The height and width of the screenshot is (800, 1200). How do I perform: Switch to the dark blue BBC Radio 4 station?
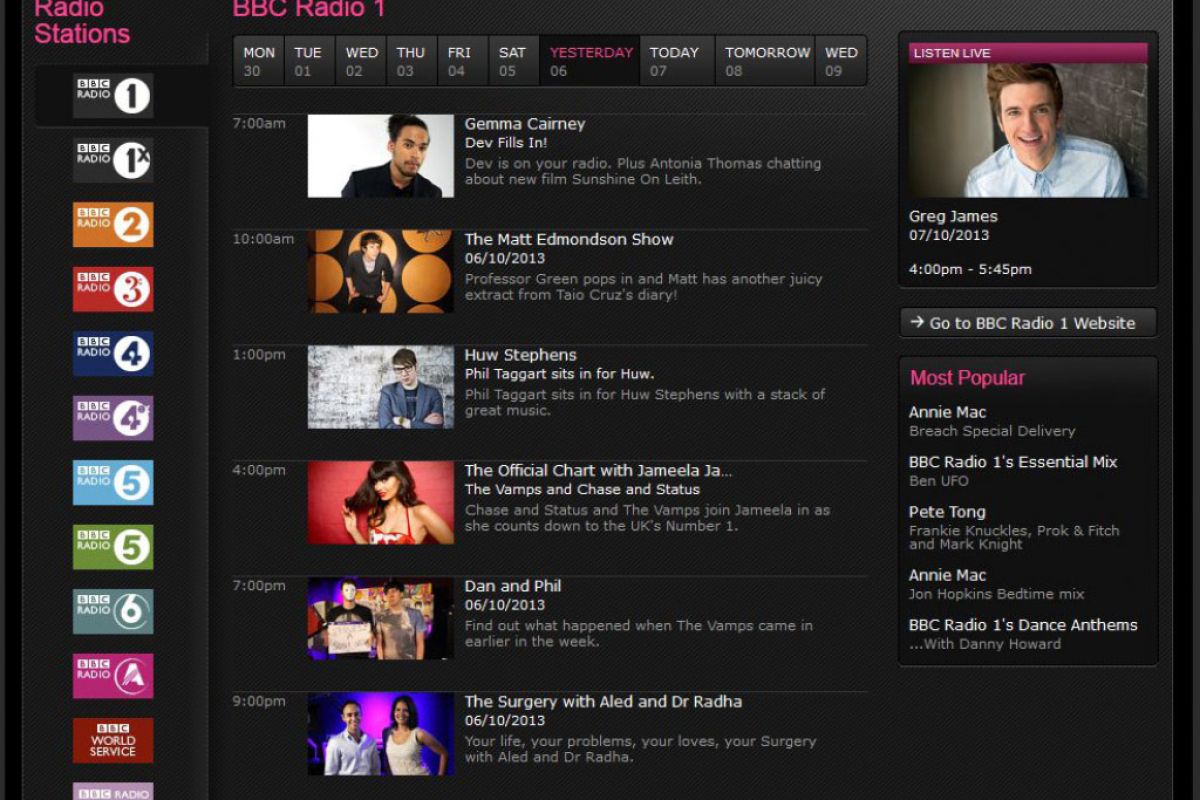point(113,354)
